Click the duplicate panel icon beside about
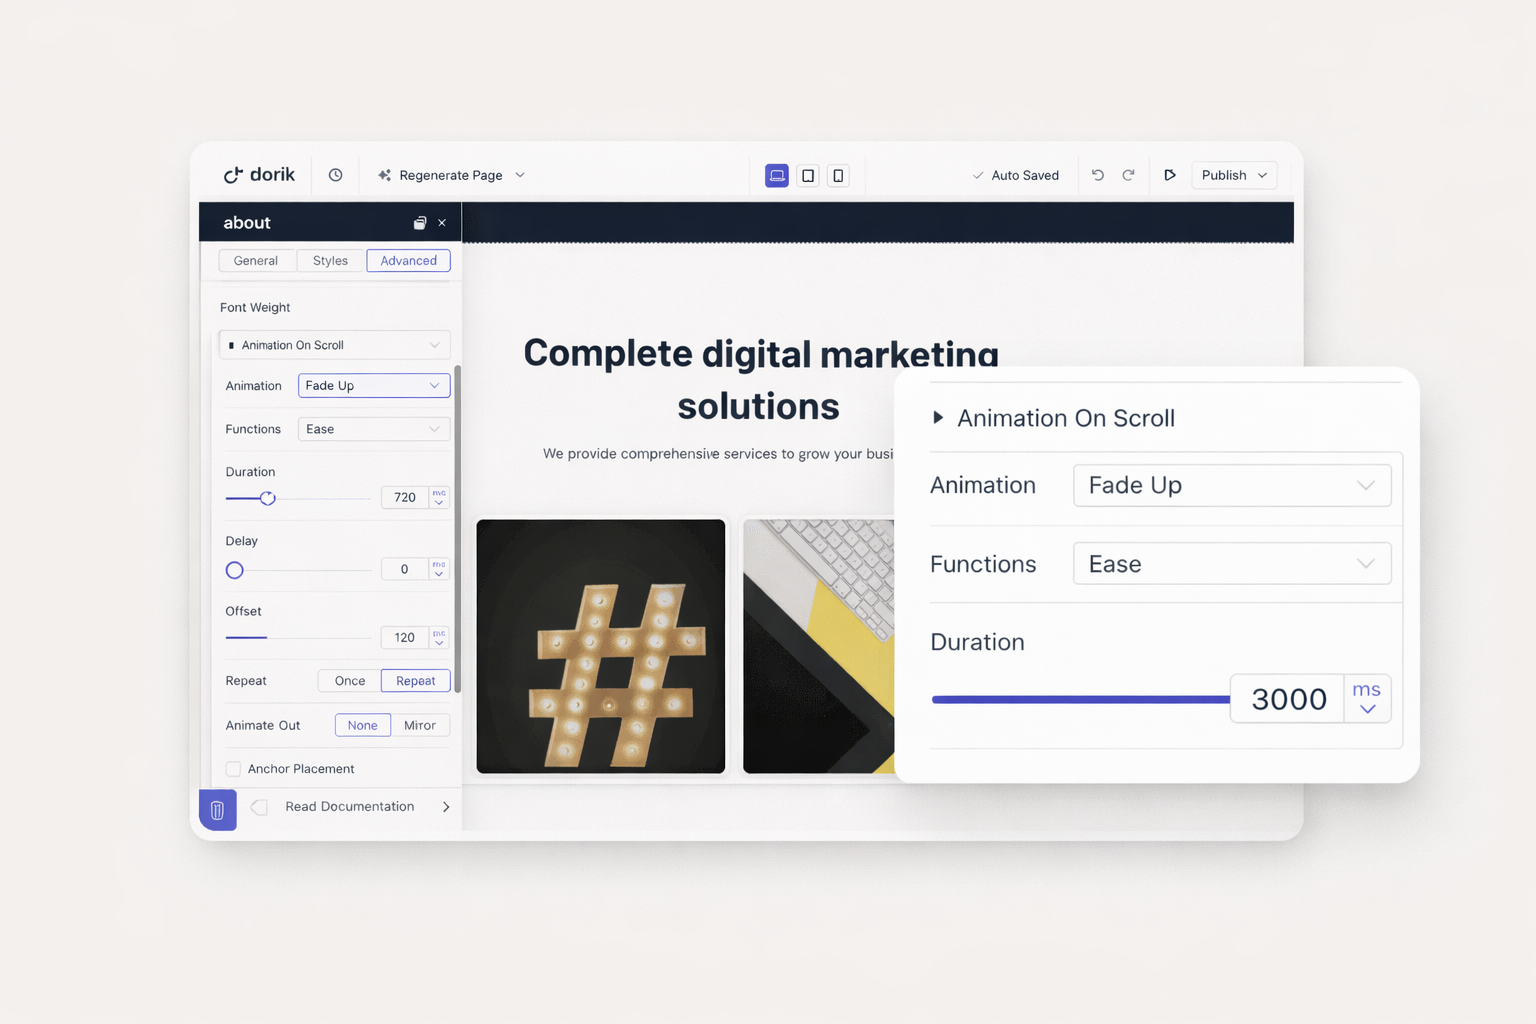This screenshot has width=1536, height=1024. (x=420, y=223)
